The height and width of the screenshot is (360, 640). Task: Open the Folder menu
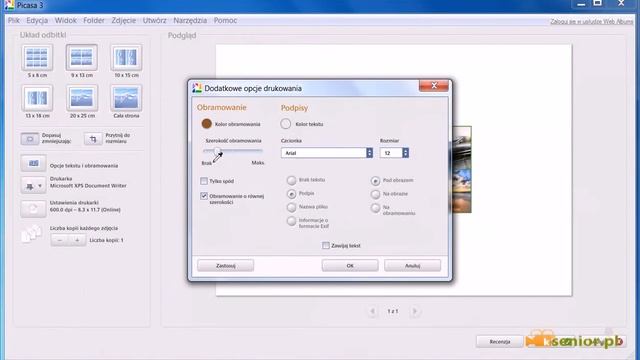click(x=94, y=20)
